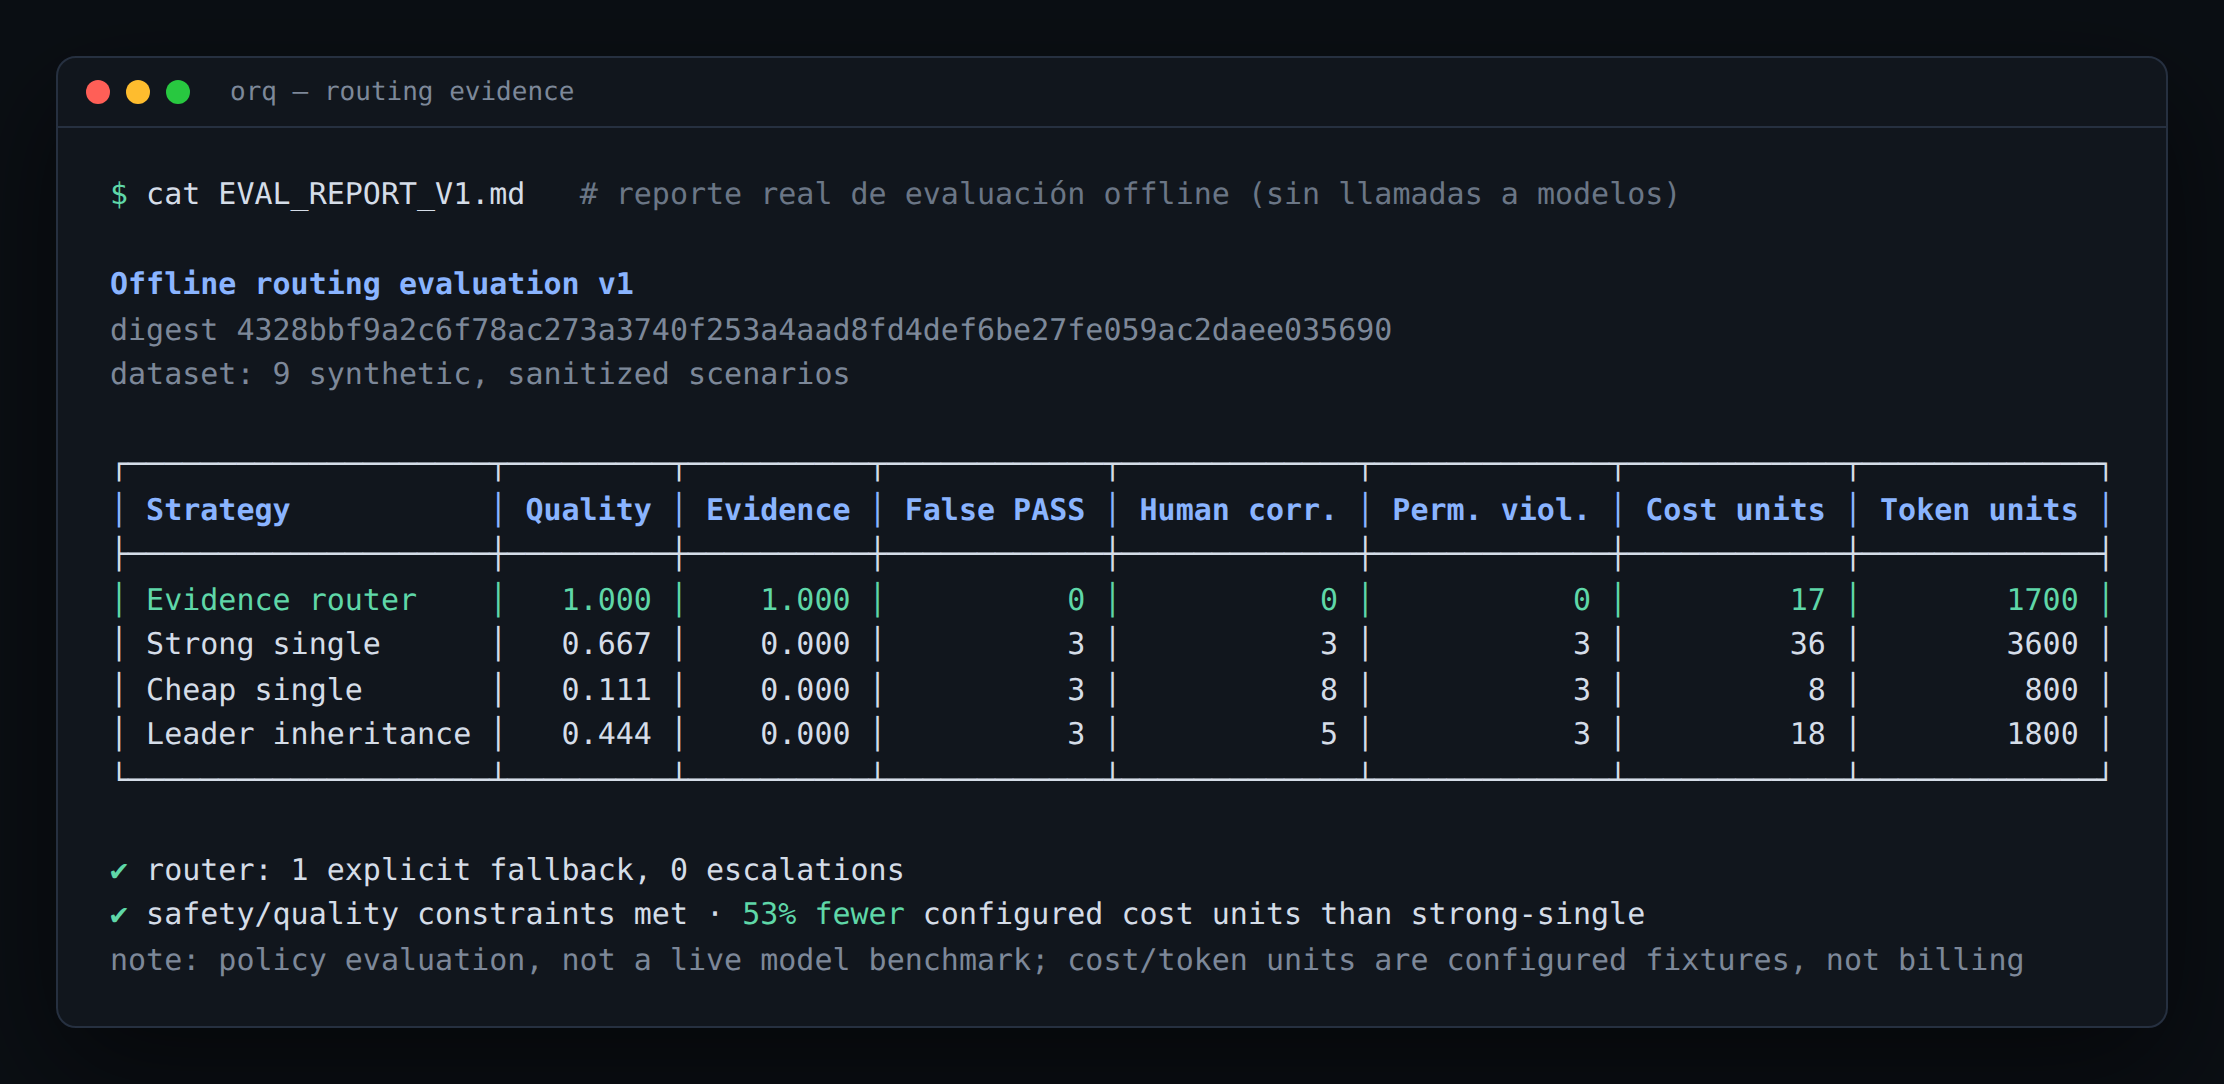Image resolution: width=2224 pixels, height=1084 pixels.
Task: Click the Cheap single quality value 0.111
Action: point(606,690)
